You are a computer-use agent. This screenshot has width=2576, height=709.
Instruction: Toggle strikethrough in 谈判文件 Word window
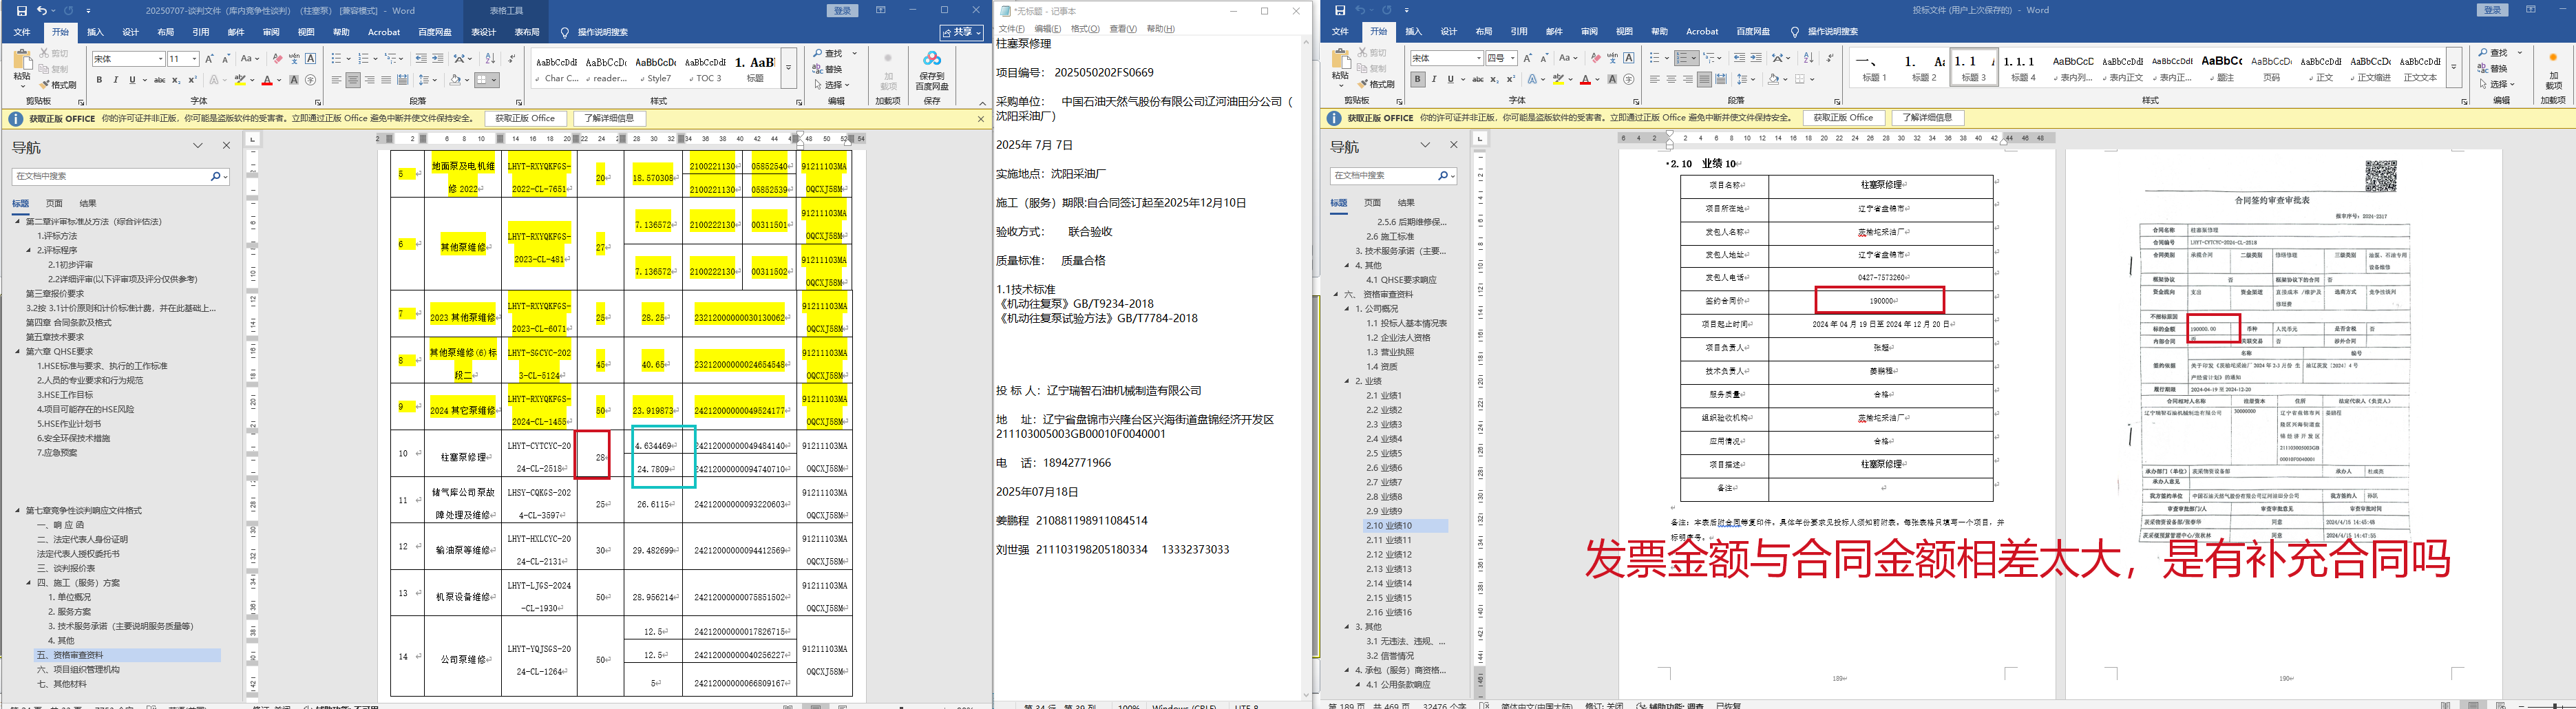pos(159,80)
